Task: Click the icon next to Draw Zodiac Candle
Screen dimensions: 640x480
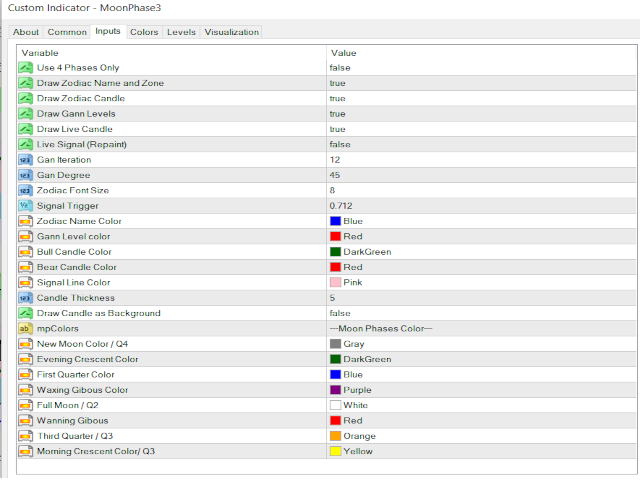Action: 25,98
